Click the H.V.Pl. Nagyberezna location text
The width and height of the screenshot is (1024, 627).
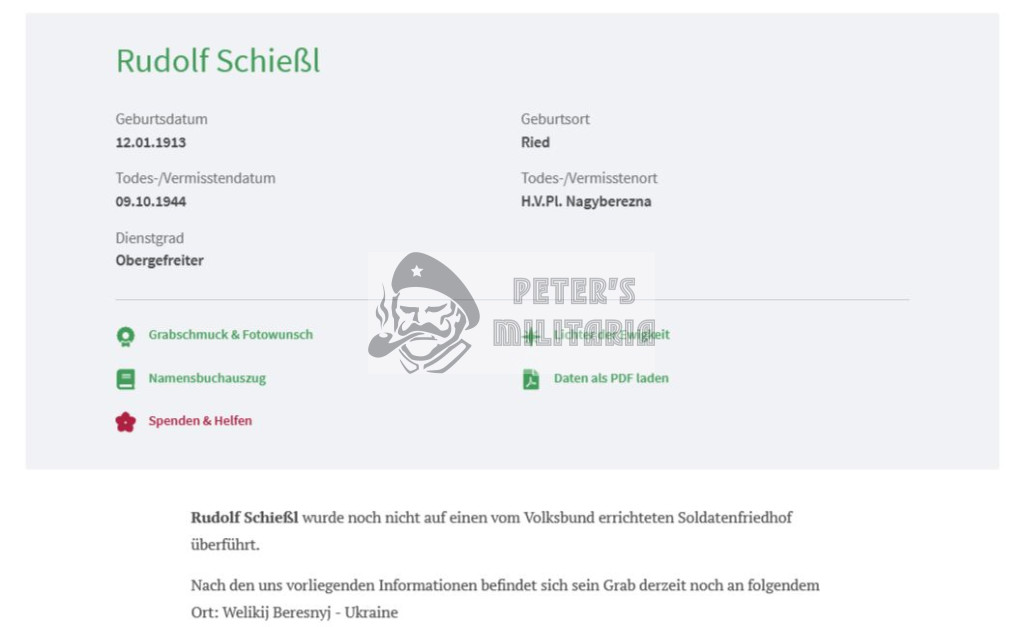pyautogui.click(x=586, y=202)
